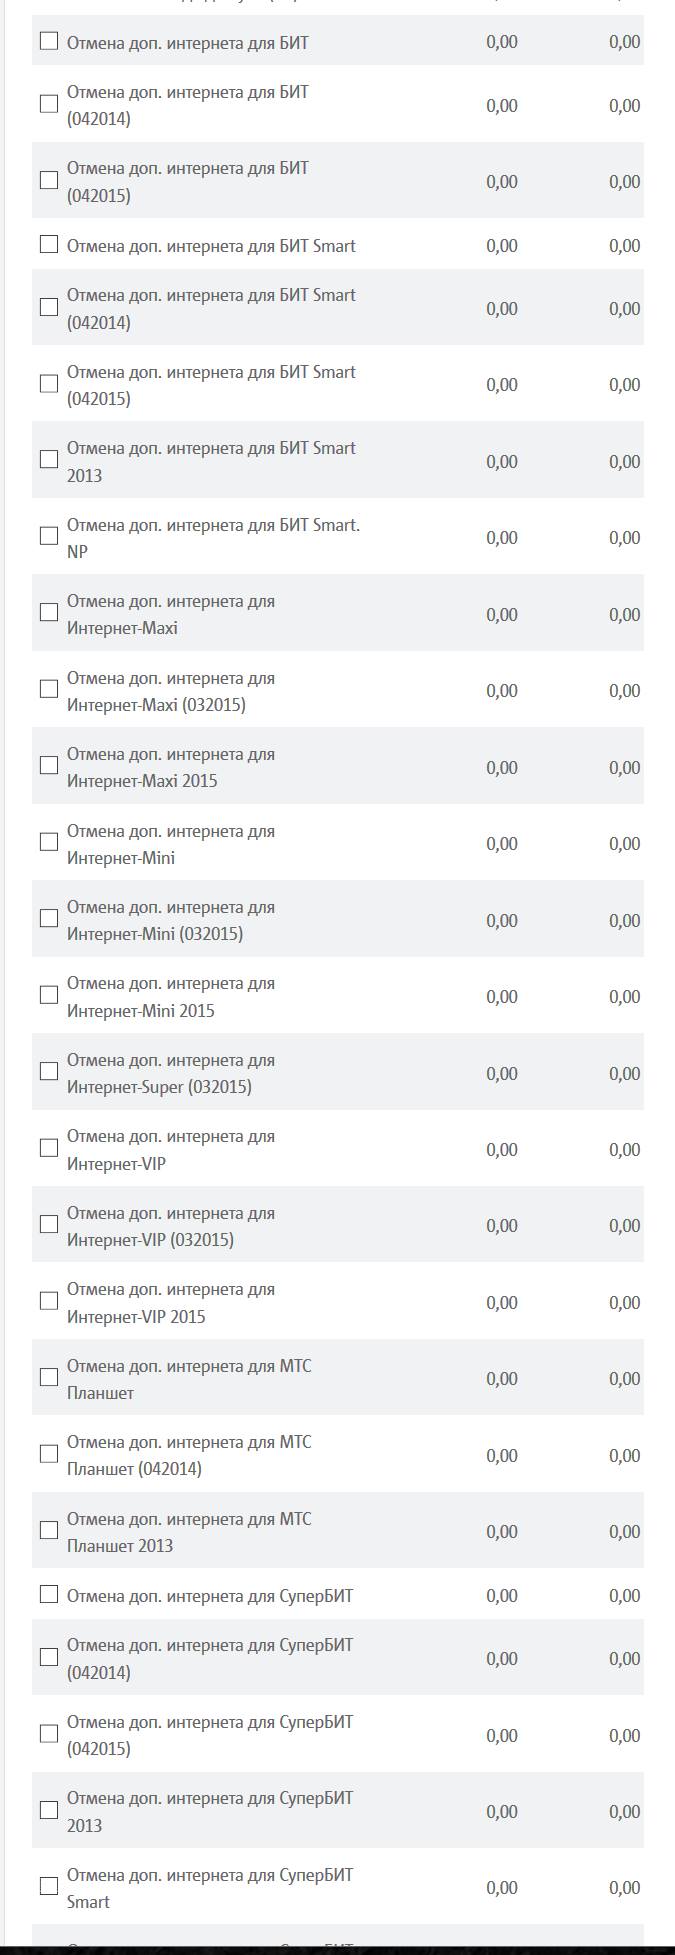Check the БИТ Smart (042015) row
Viewport: 675px width, 1955px height.
[49, 384]
